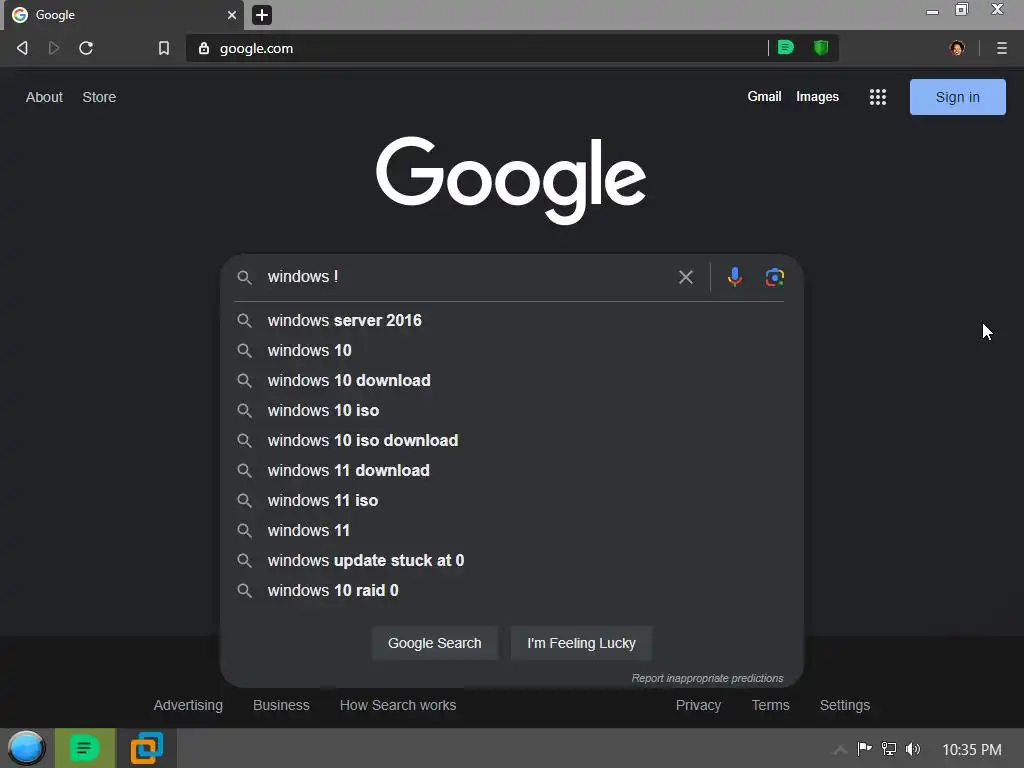Image resolution: width=1024 pixels, height=768 pixels.
Task: Pick the windows 11 download suggestion
Action: click(511, 471)
